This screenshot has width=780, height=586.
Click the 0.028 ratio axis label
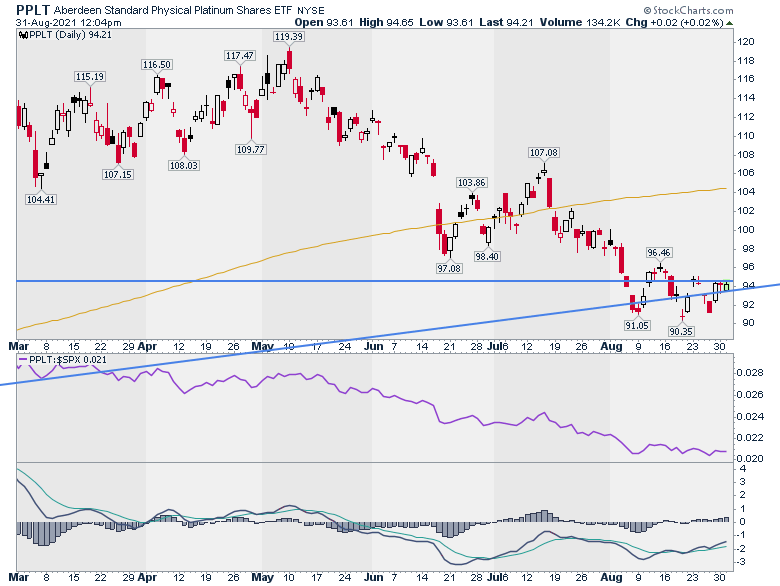[750, 373]
